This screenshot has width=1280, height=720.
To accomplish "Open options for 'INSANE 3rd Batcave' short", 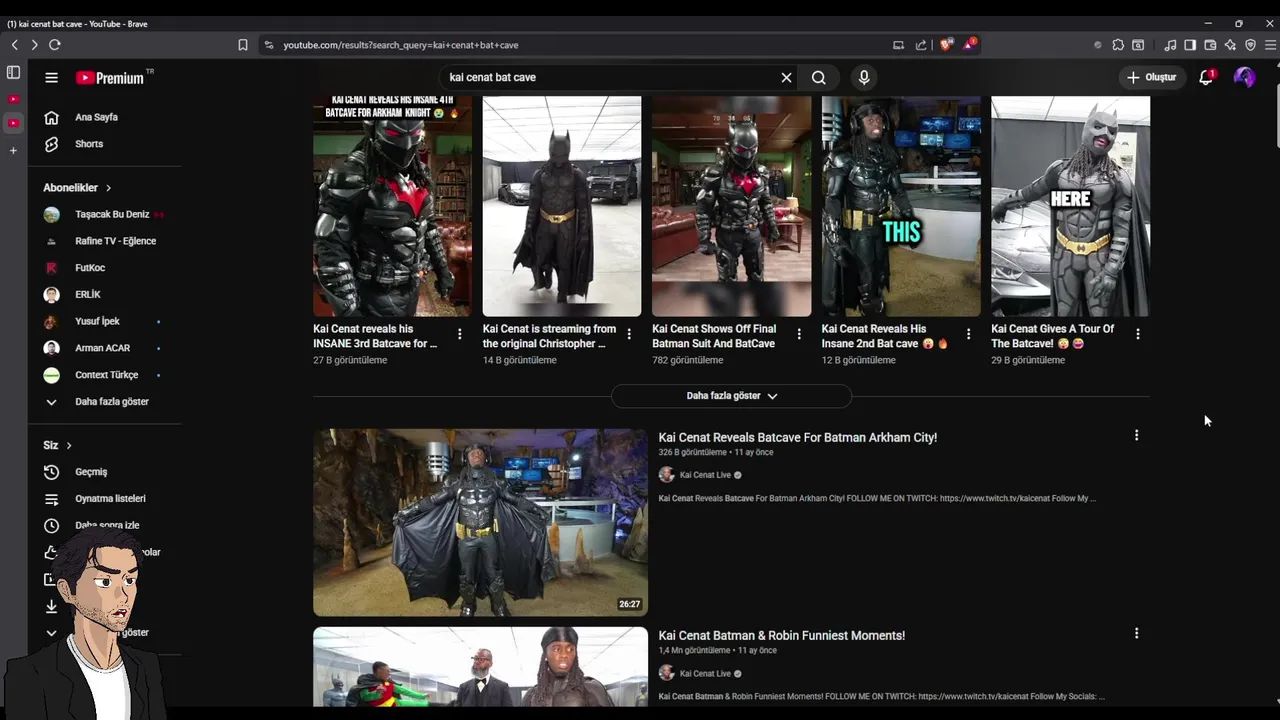I will (459, 334).
